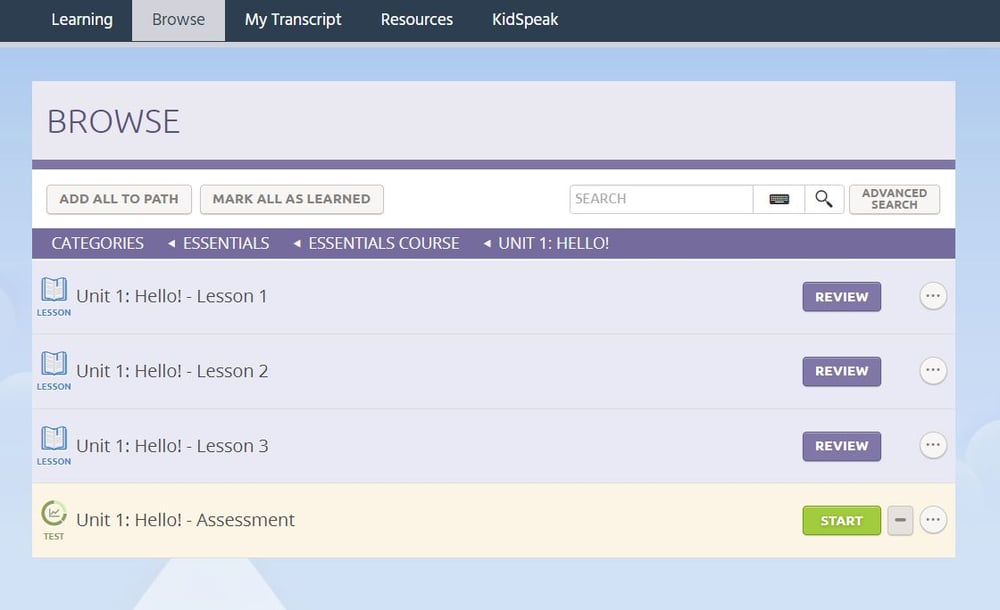Click the magnifying glass to run a search
This screenshot has width=1000, height=610.
click(x=824, y=199)
